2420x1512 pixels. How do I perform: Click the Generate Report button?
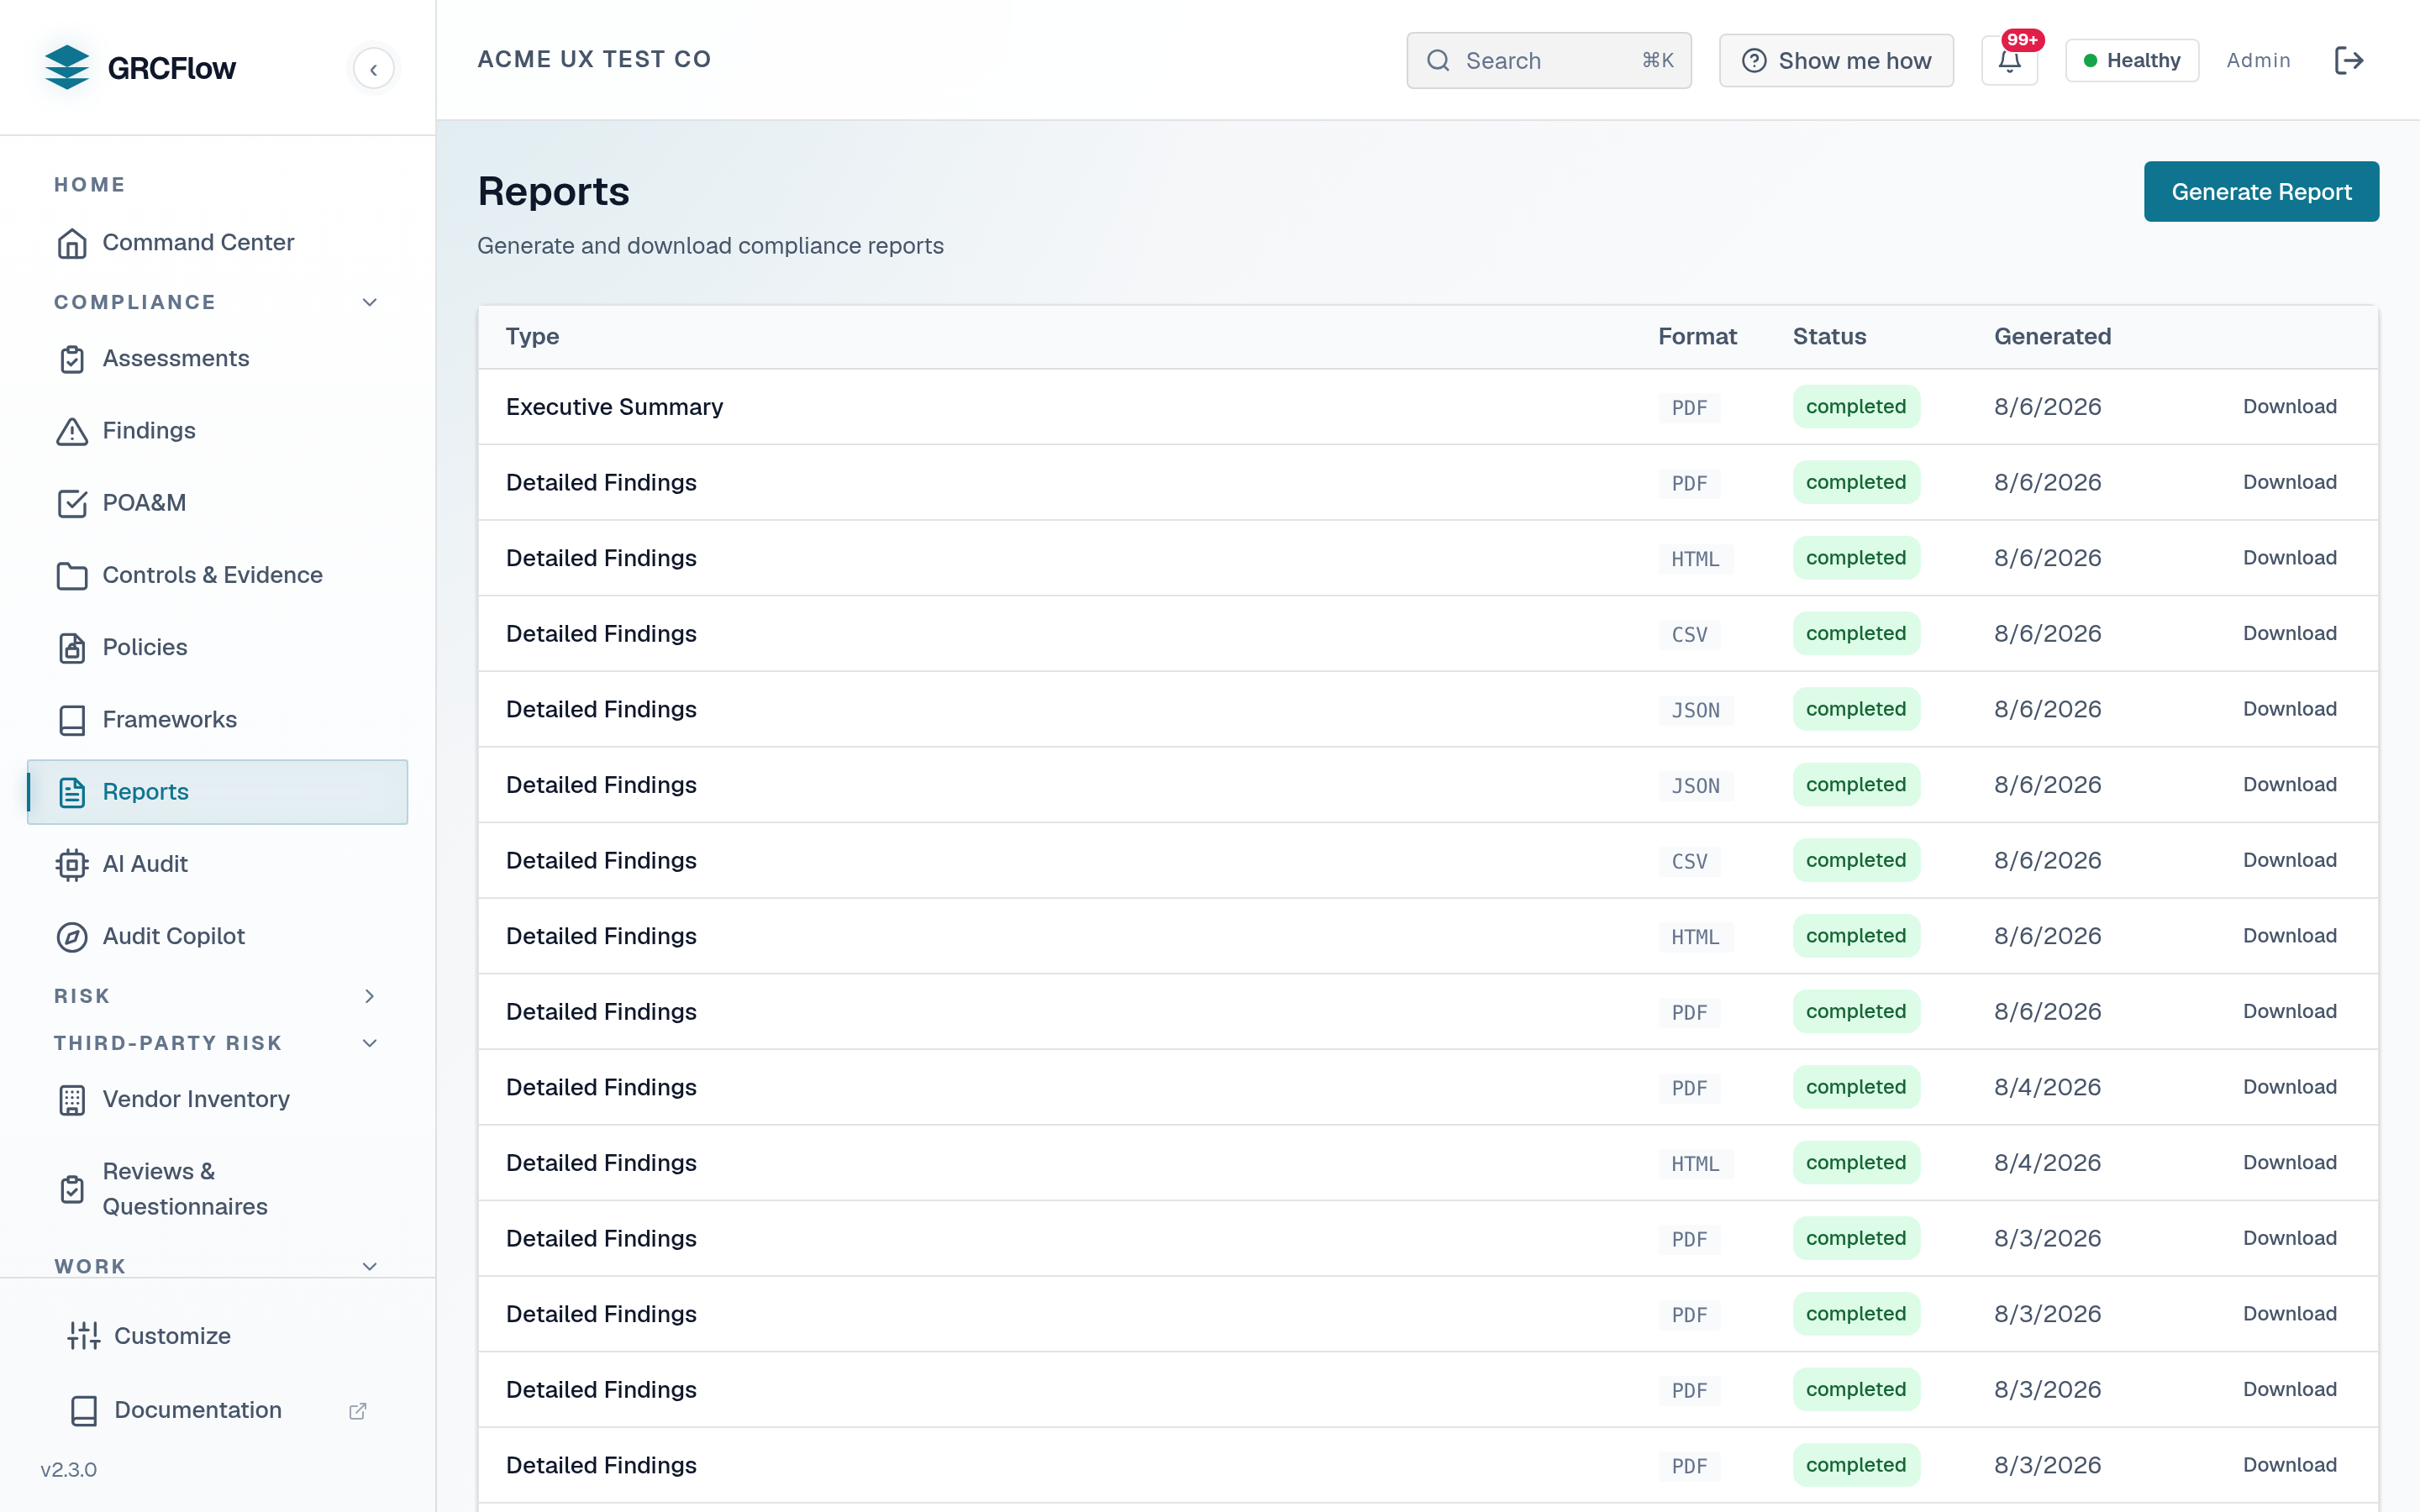(2261, 192)
